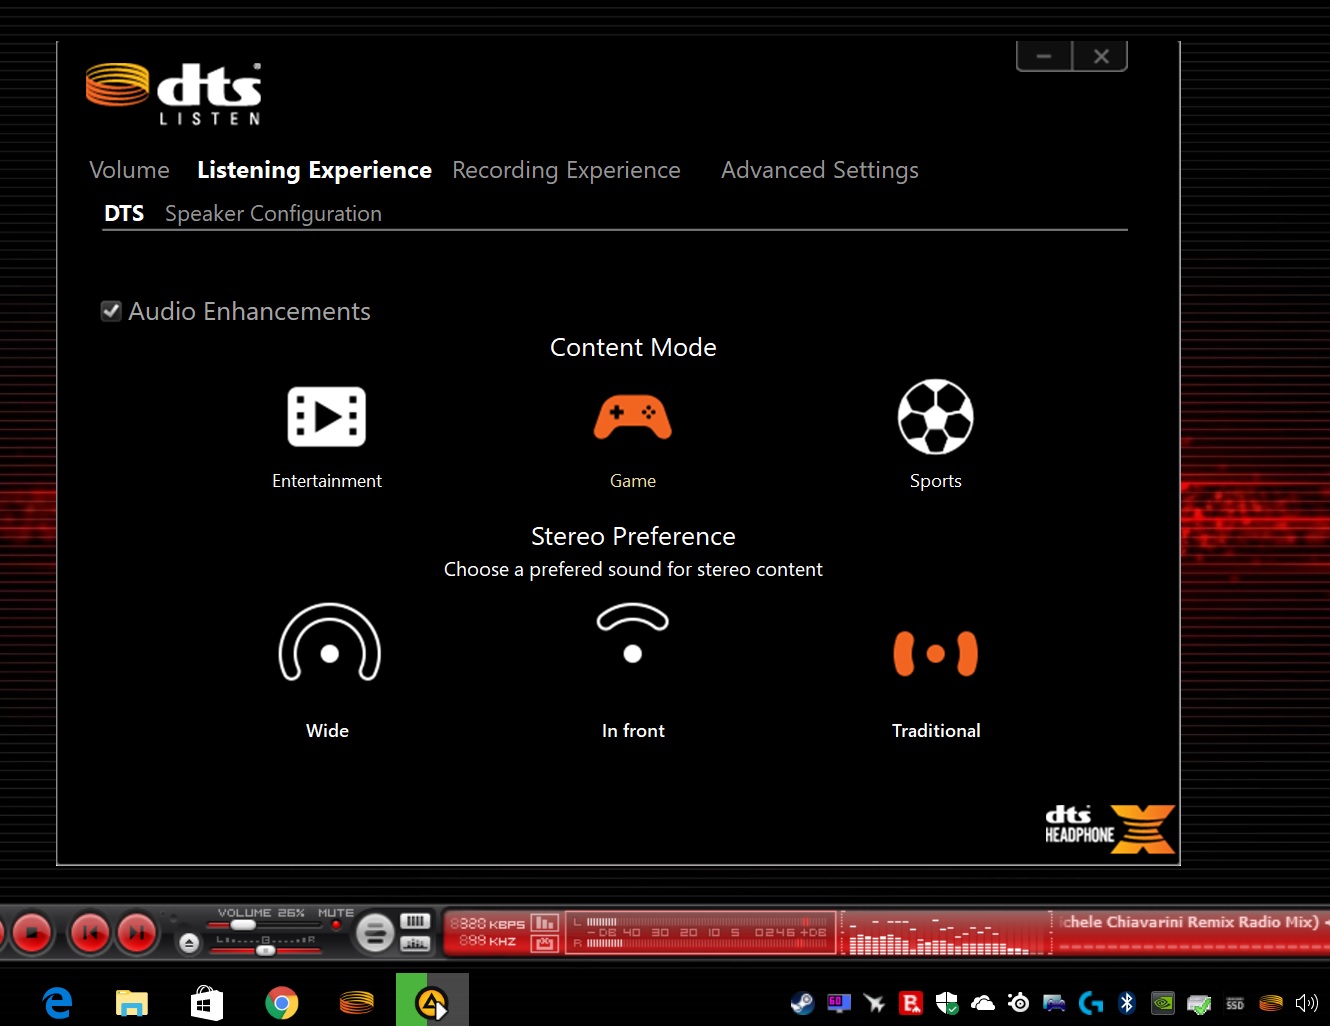Open Windows Security shield tray icon
Viewport: 1330px width, 1026px height.
947,1003
